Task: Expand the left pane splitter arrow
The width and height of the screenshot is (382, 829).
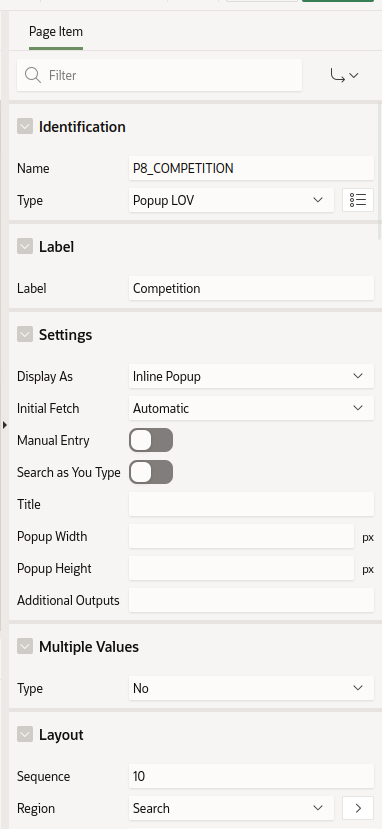Action: pyautogui.click(x=4, y=424)
